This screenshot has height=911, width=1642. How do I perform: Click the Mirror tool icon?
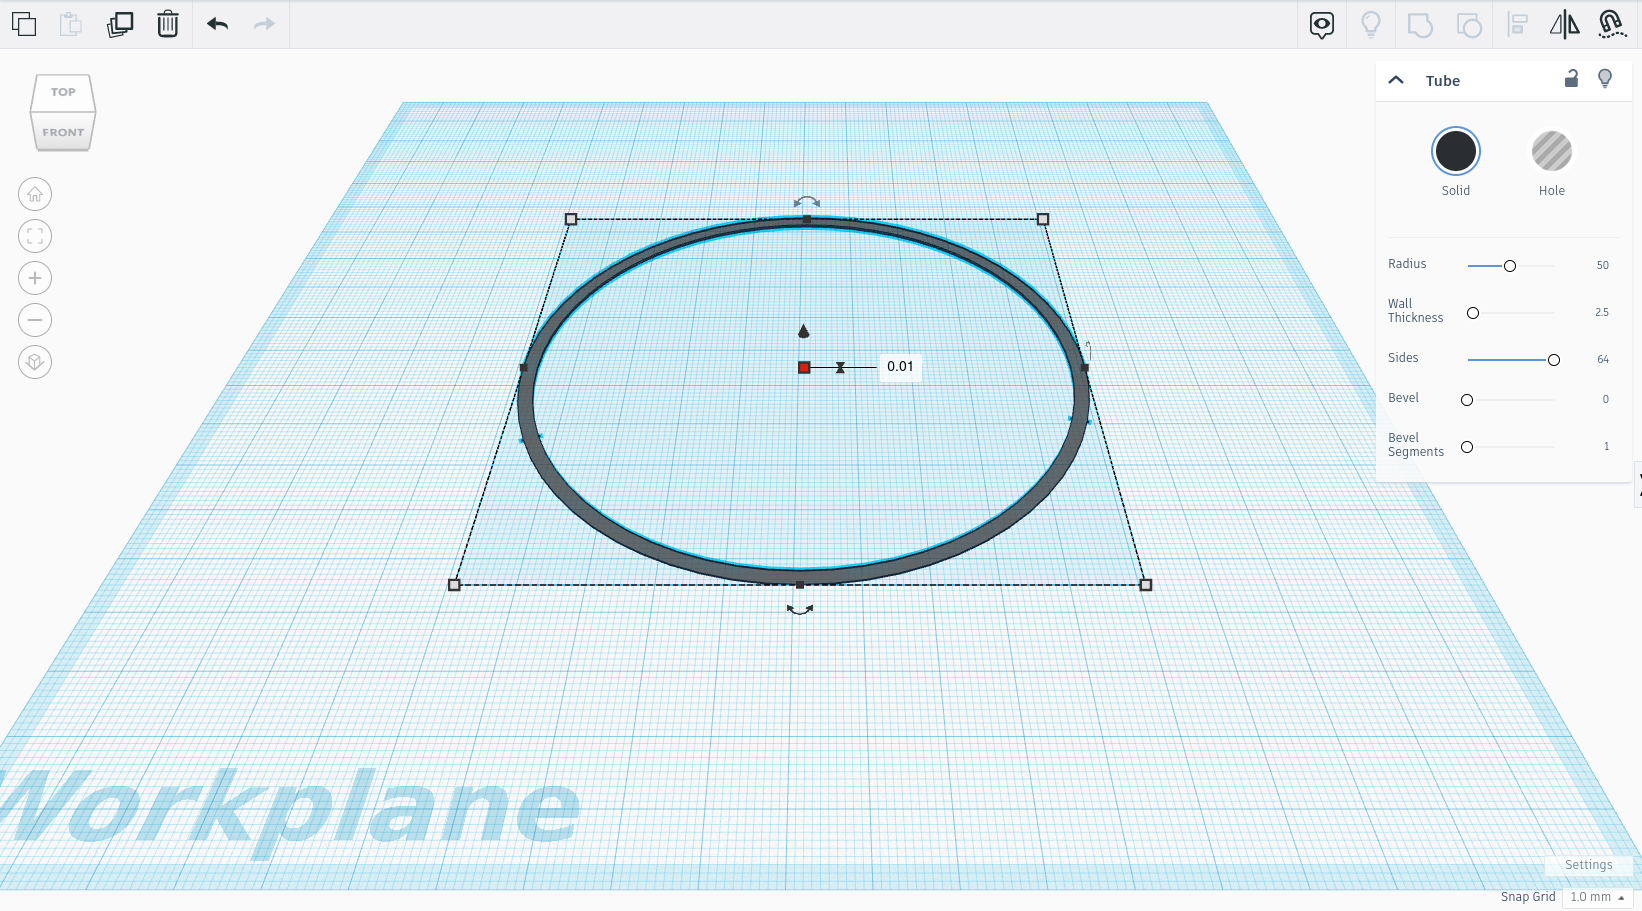1564,24
